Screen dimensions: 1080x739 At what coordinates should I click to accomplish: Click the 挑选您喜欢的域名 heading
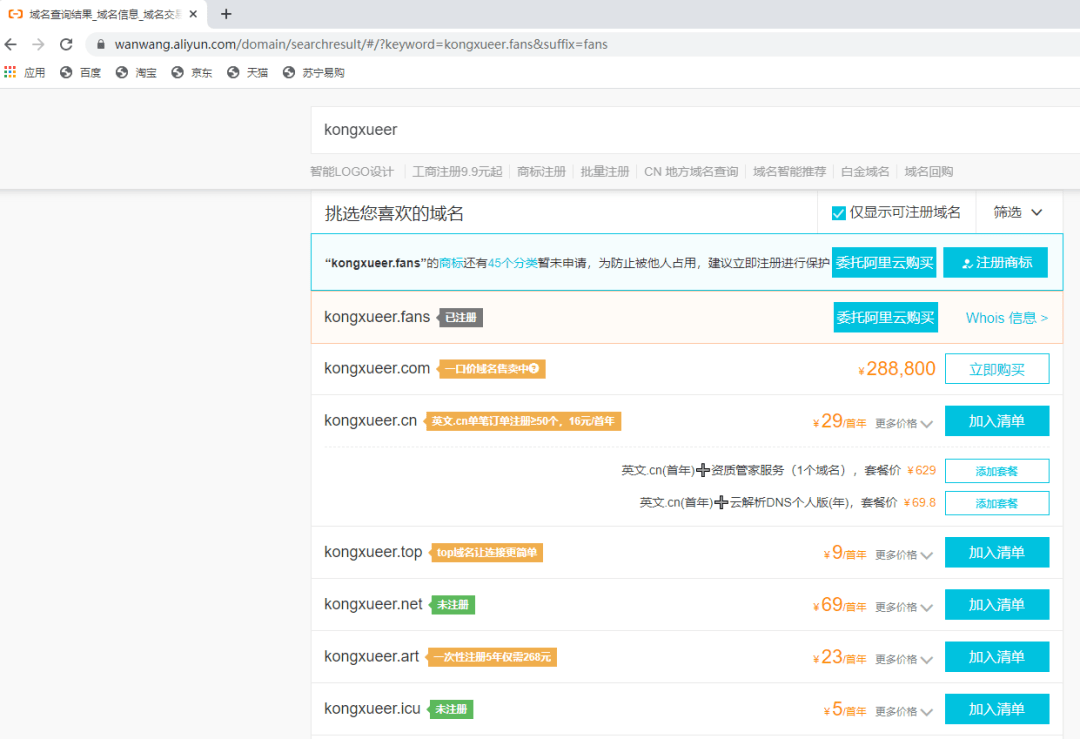pyautogui.click(x=394, y=214)
